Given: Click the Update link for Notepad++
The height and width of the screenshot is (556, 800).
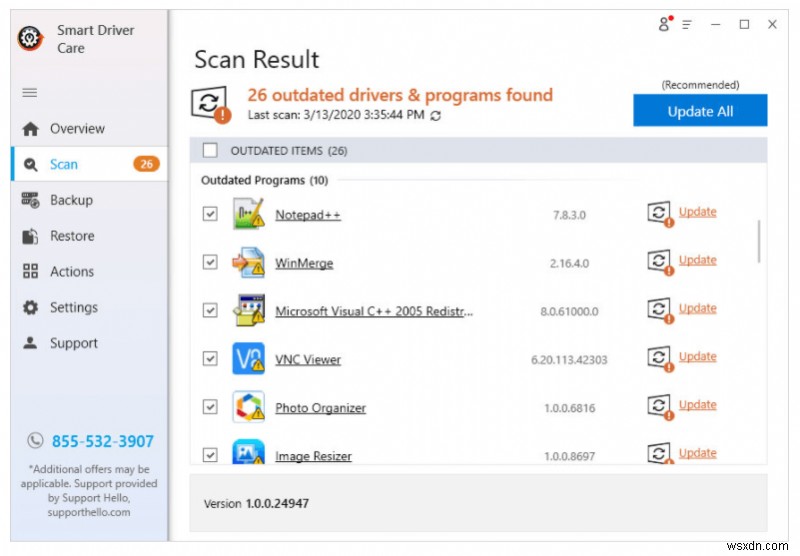Looking at the screenshot, I should 697,212.
